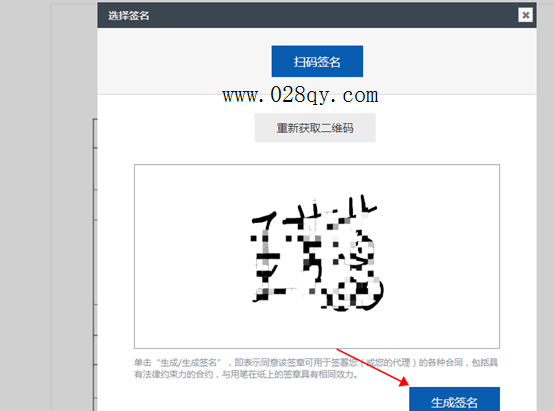Click the red arrow's head beside 生成签名
The height and width of the screenshot is (411, 554).
(404, 382)
